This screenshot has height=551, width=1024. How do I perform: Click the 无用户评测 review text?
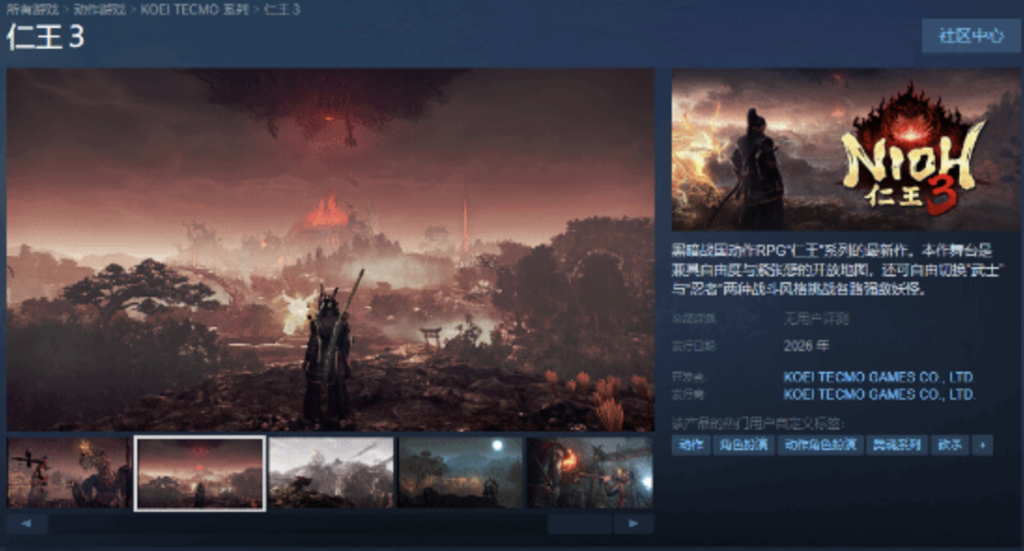click(816, 319)
